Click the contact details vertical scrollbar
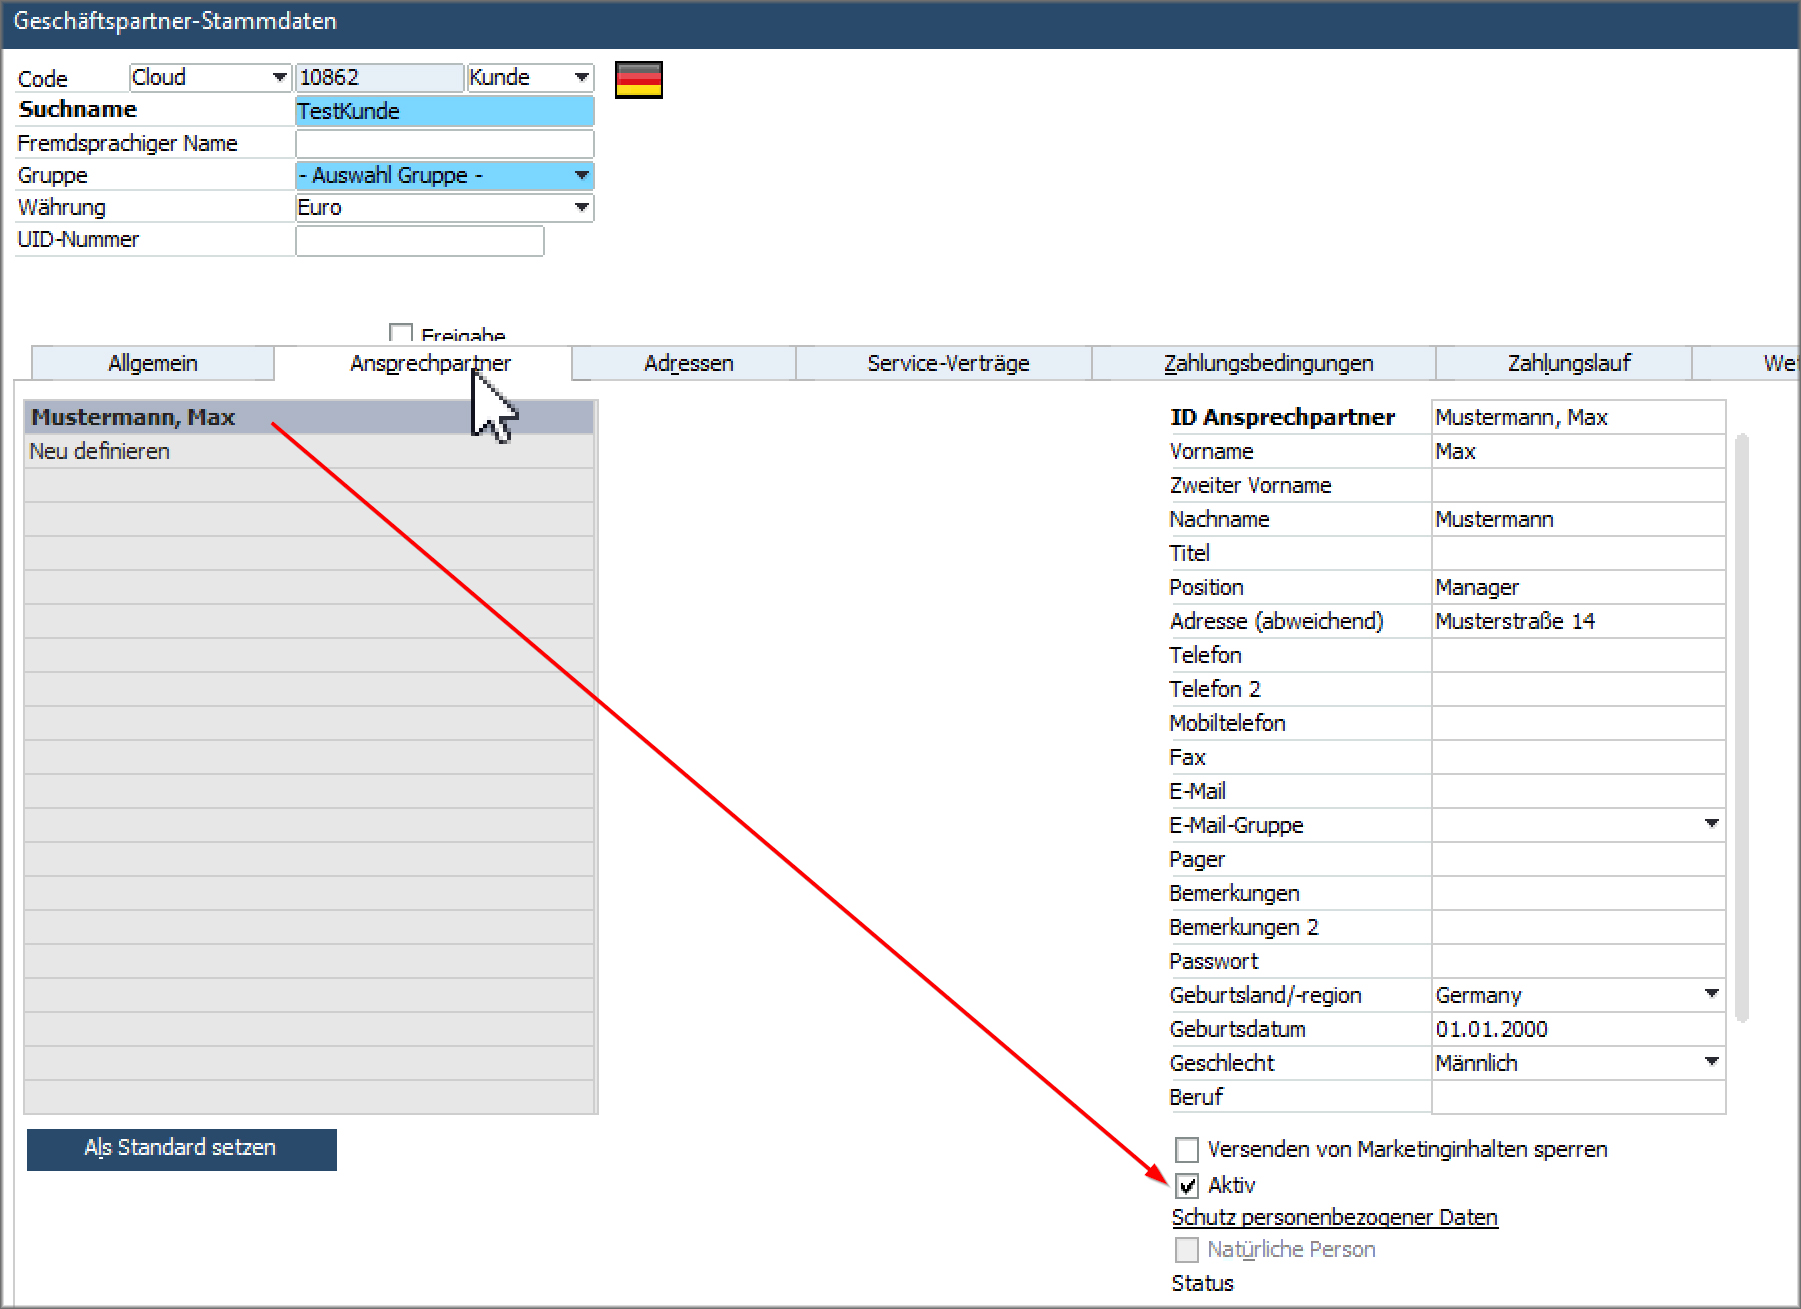This screenshot has width=1801, height=1309. [x=1741, y=728]
